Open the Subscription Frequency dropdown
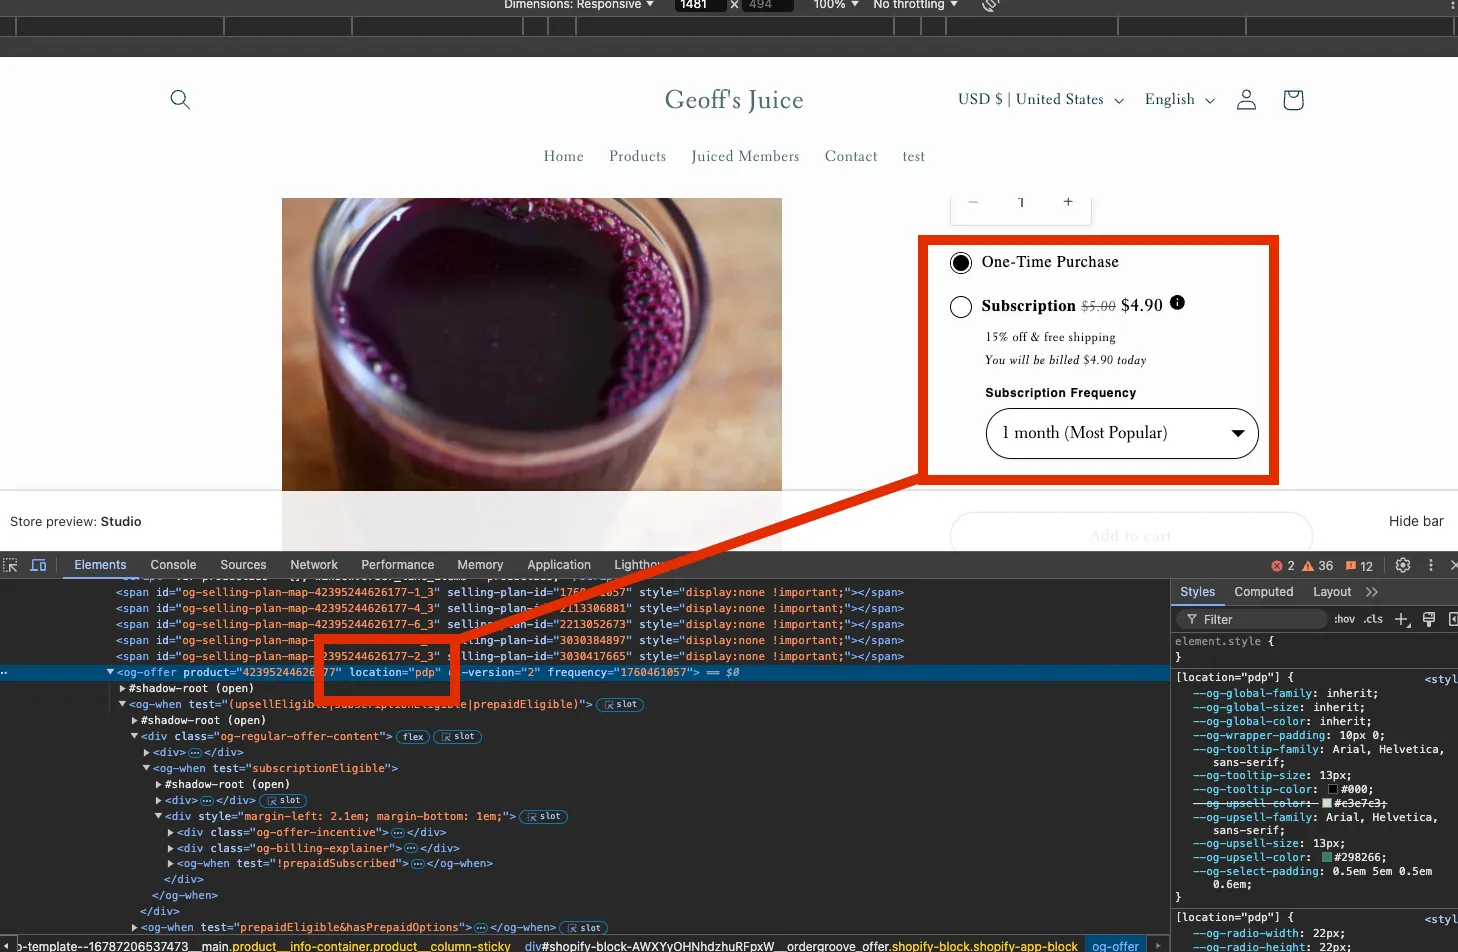Image resolution: width=1458 pixels, height=952 pixels. click(1122, 433)
